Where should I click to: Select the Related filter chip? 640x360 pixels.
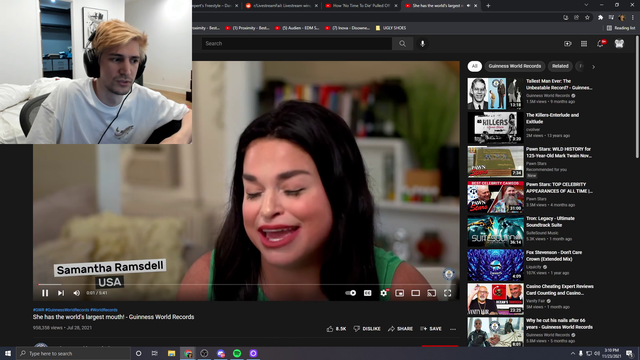[560, 66]
